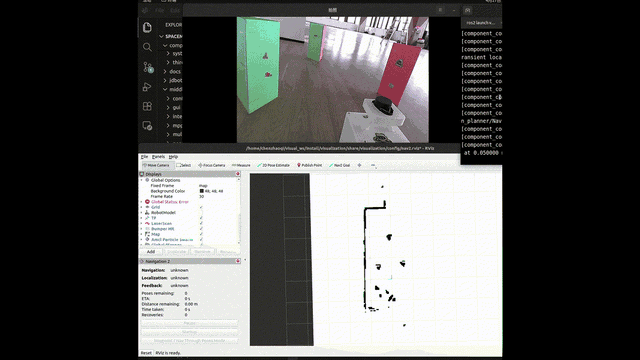Image resolution: width=640 pixels, height=360 pixels.
Task: Expand the Grid display arrow
Action: point(142,207)
